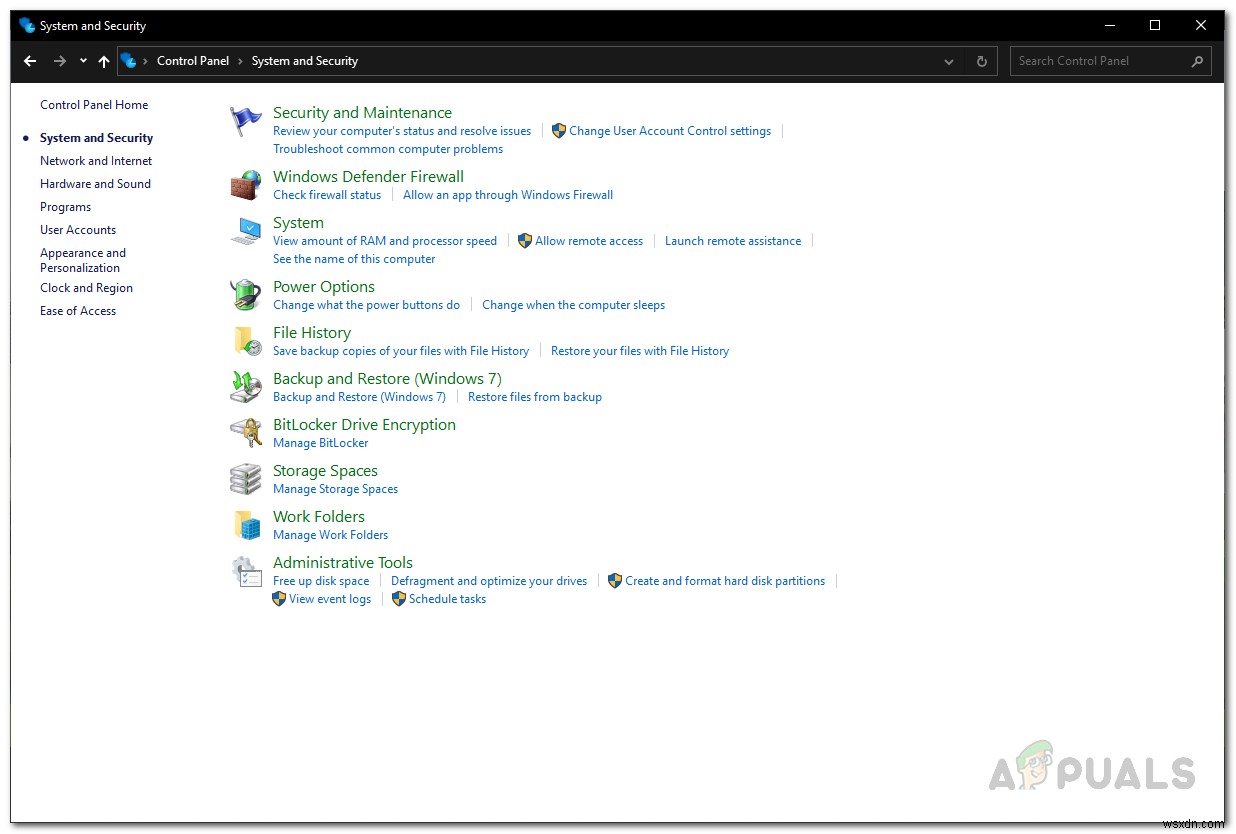Viewport: 1236px width, 834px height.
Task: Click the Power Options battery icon
Action: (x=246, y=295)
